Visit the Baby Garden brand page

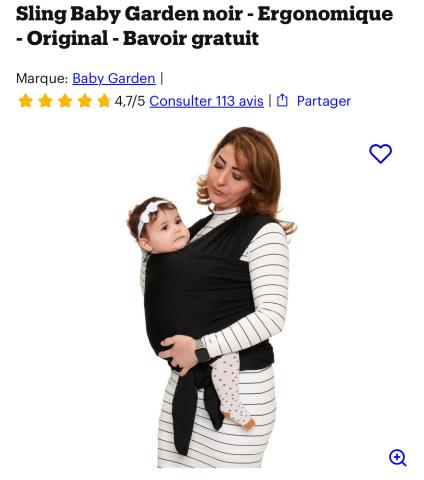(x=114, y=79)
